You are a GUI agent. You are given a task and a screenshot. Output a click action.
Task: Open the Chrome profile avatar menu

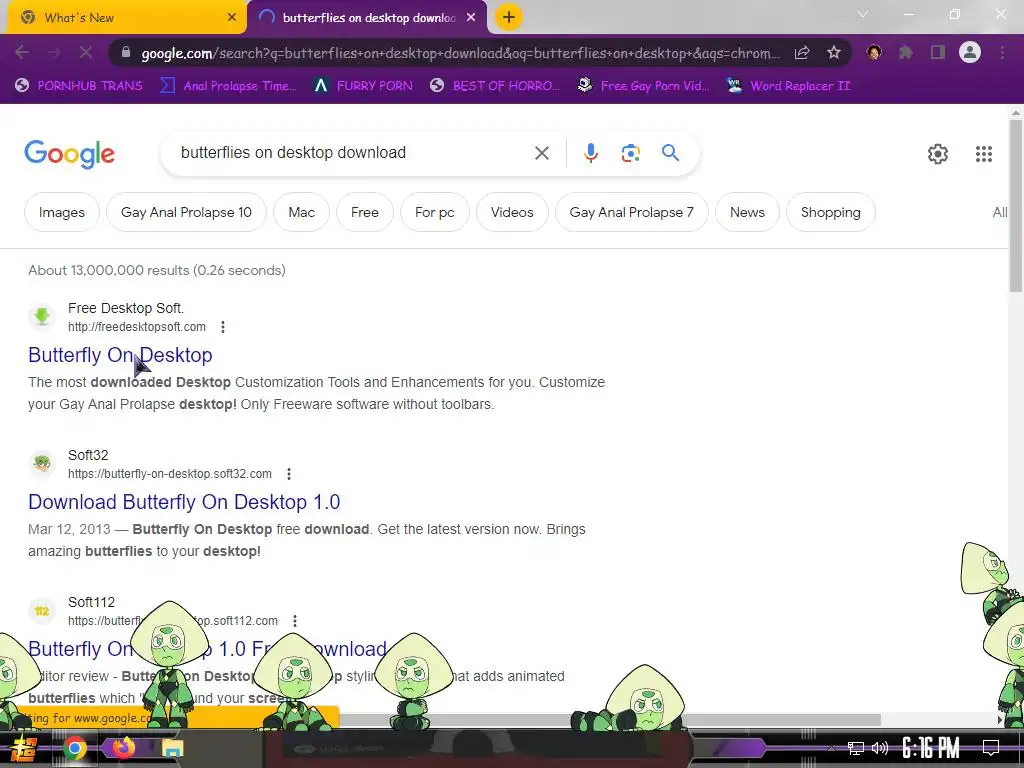pos(970,52)
